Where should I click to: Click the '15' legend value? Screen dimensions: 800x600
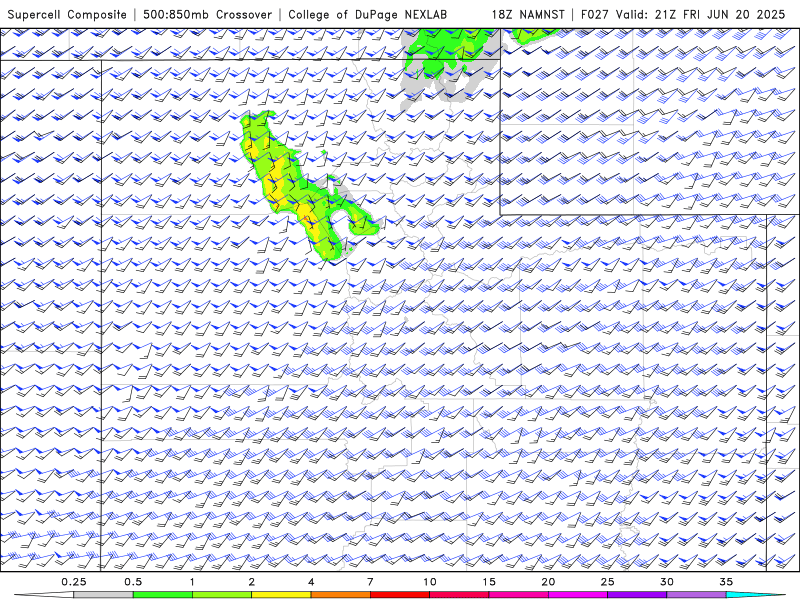coord(489,582)
